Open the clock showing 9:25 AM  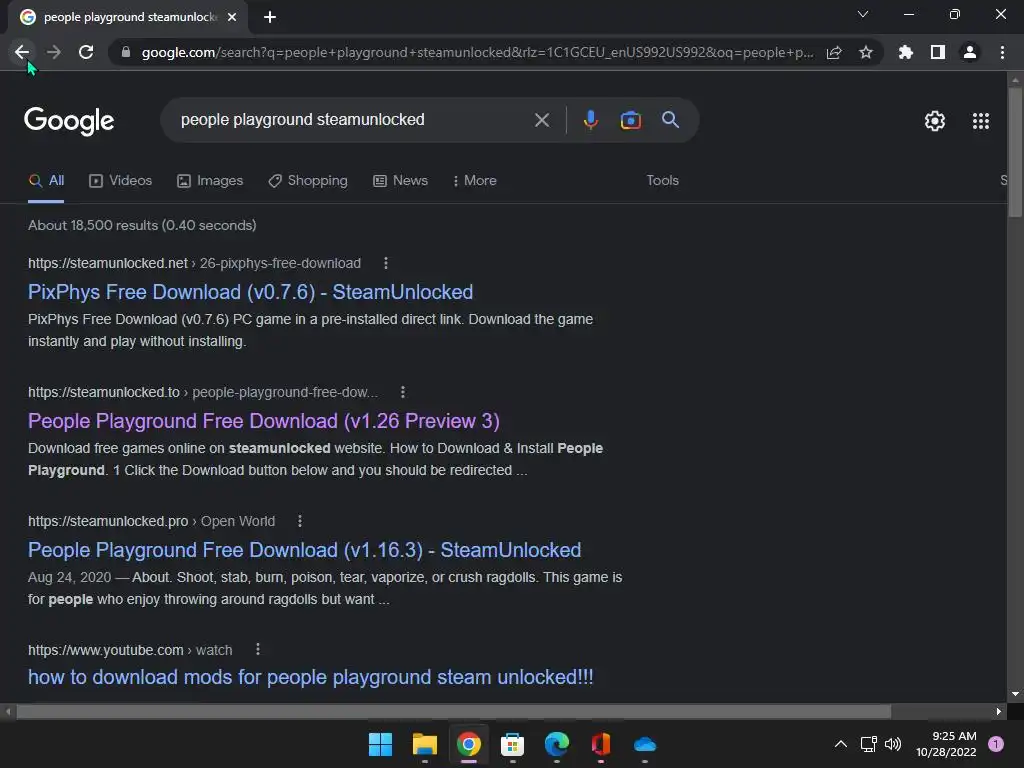point(946,744)
